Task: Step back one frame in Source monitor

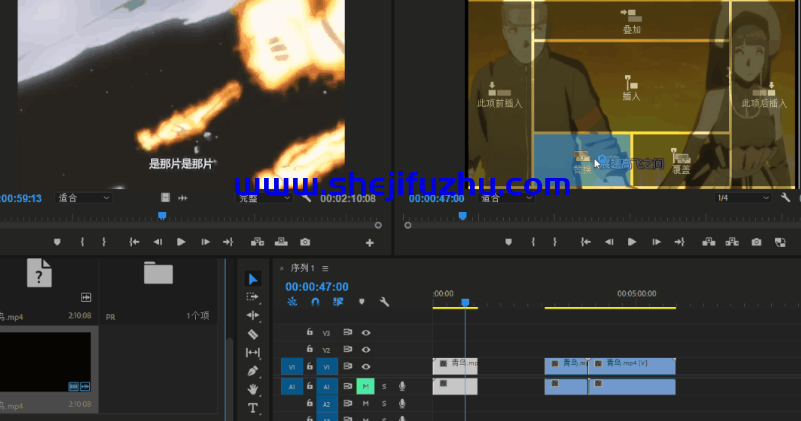Action: (x=158, y=242)
